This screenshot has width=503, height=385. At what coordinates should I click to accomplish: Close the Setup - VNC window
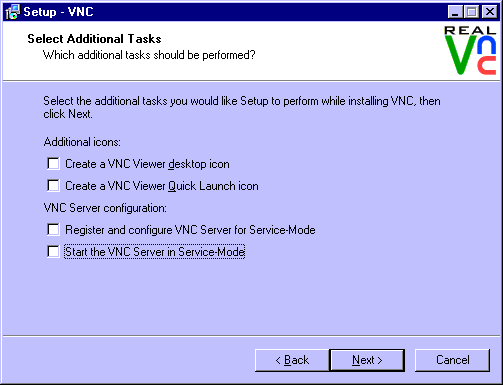tap(489, 12)
